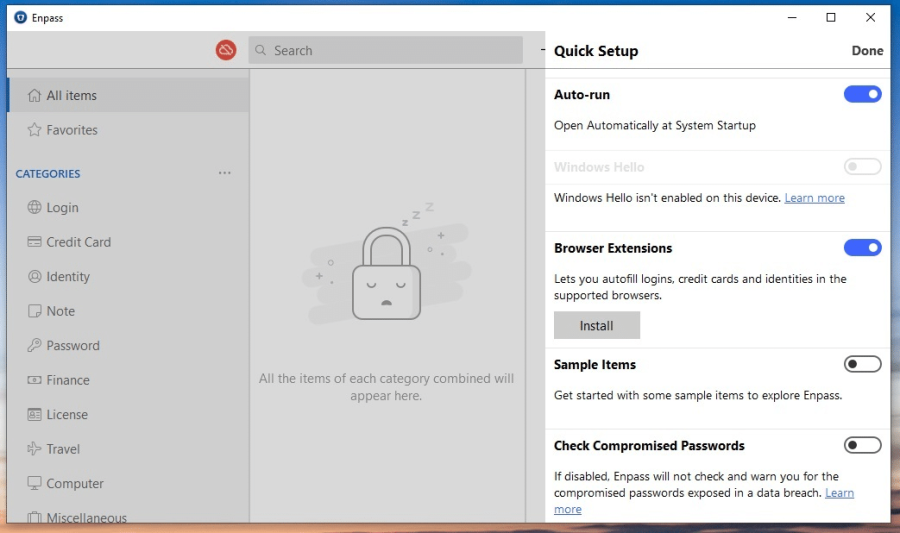Click the Auto-run setting title
900x533 pixels.
coord(581,95)
